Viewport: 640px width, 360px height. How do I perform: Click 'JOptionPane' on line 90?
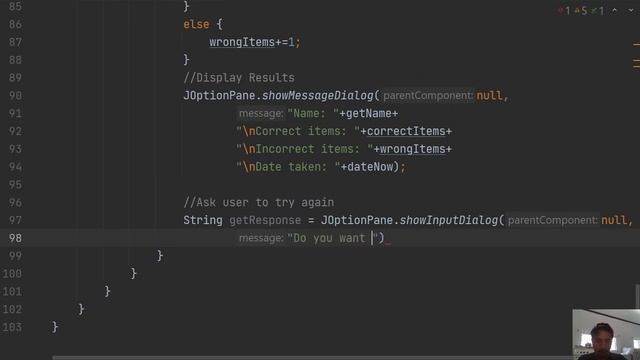coord(219,96)
